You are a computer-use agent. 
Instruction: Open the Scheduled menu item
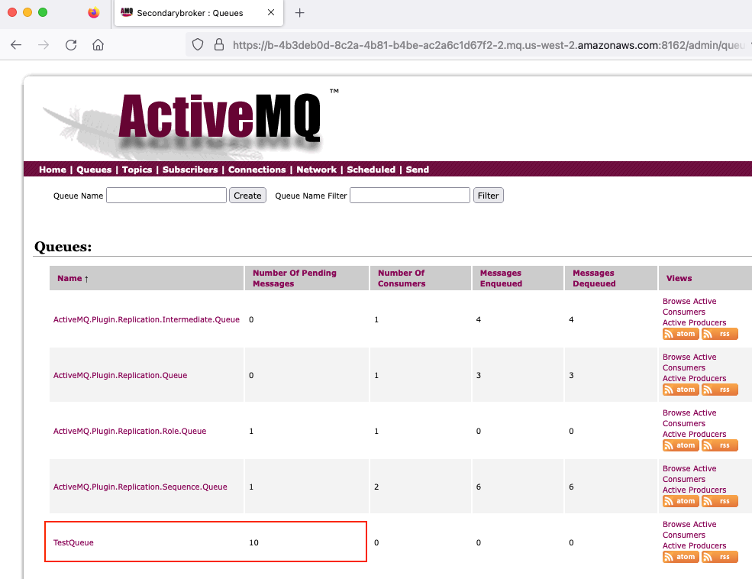pos(371,169)
